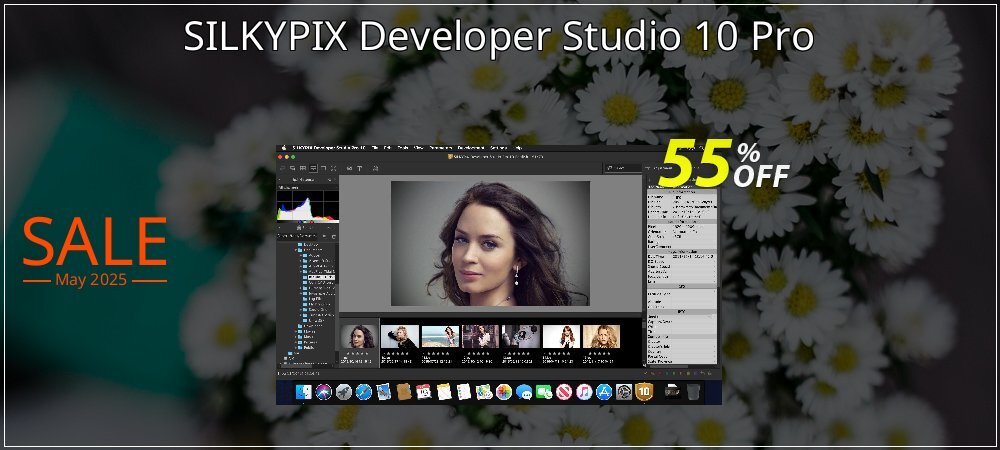The height and width of the screenshot is (450, 1000).
Task: Open the Help menu
Action: pyautogui.click(x=518, y=148)
